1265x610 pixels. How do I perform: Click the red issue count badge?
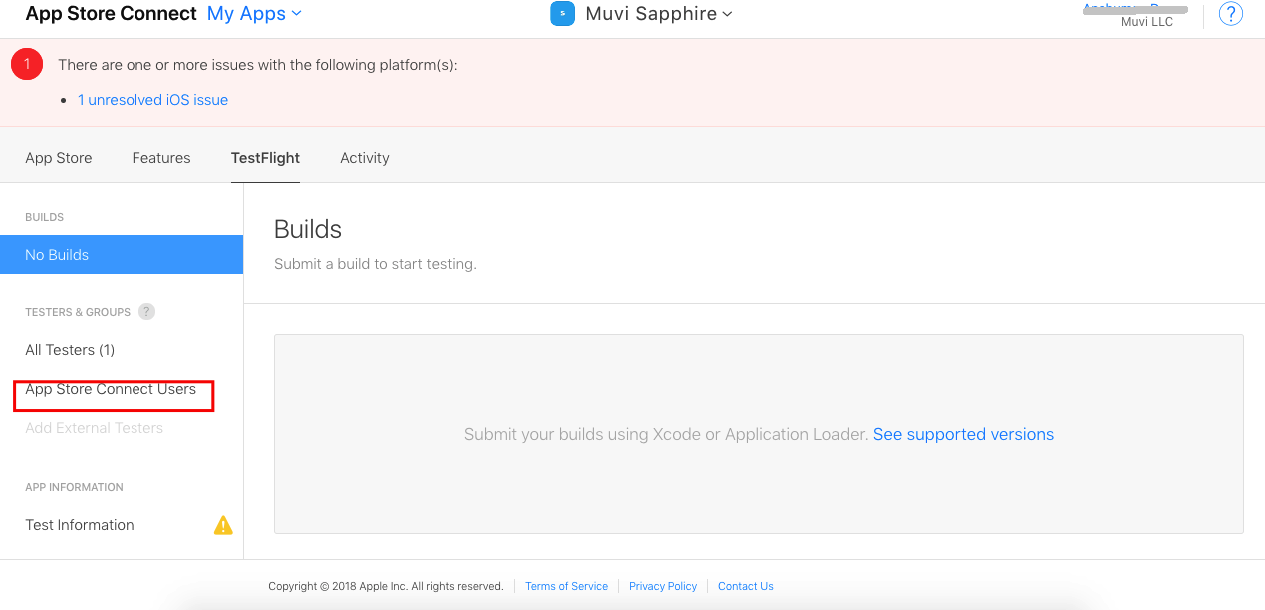(x=27, y=64)
